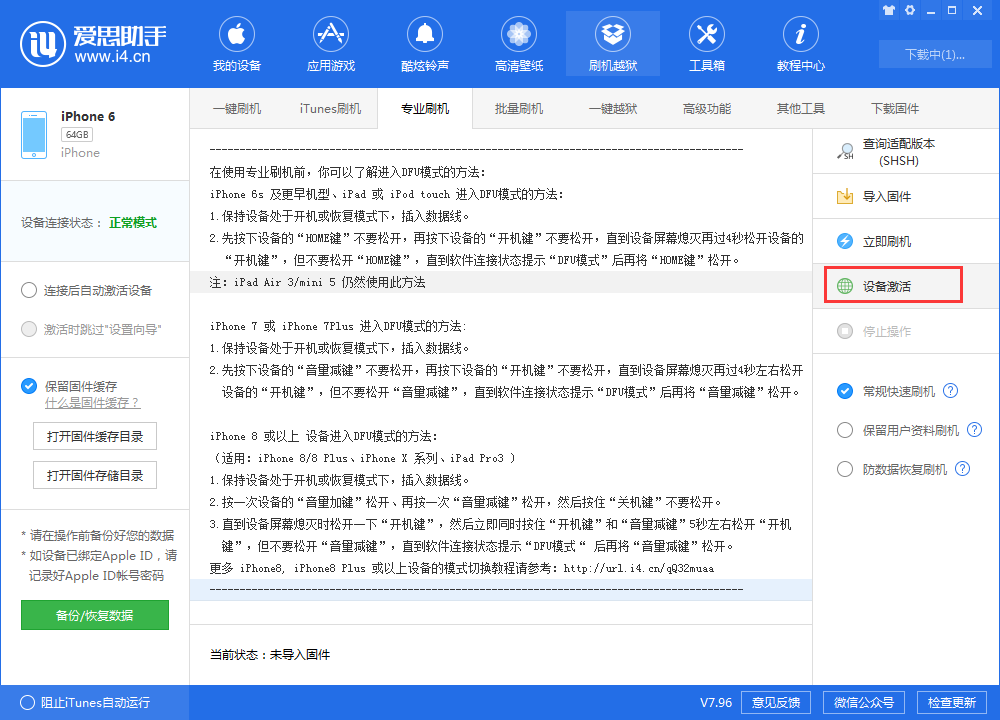Click 打开固件存储目录 to open firmware folder
The width and height of the screenshot is (1000, 720).
94,475
